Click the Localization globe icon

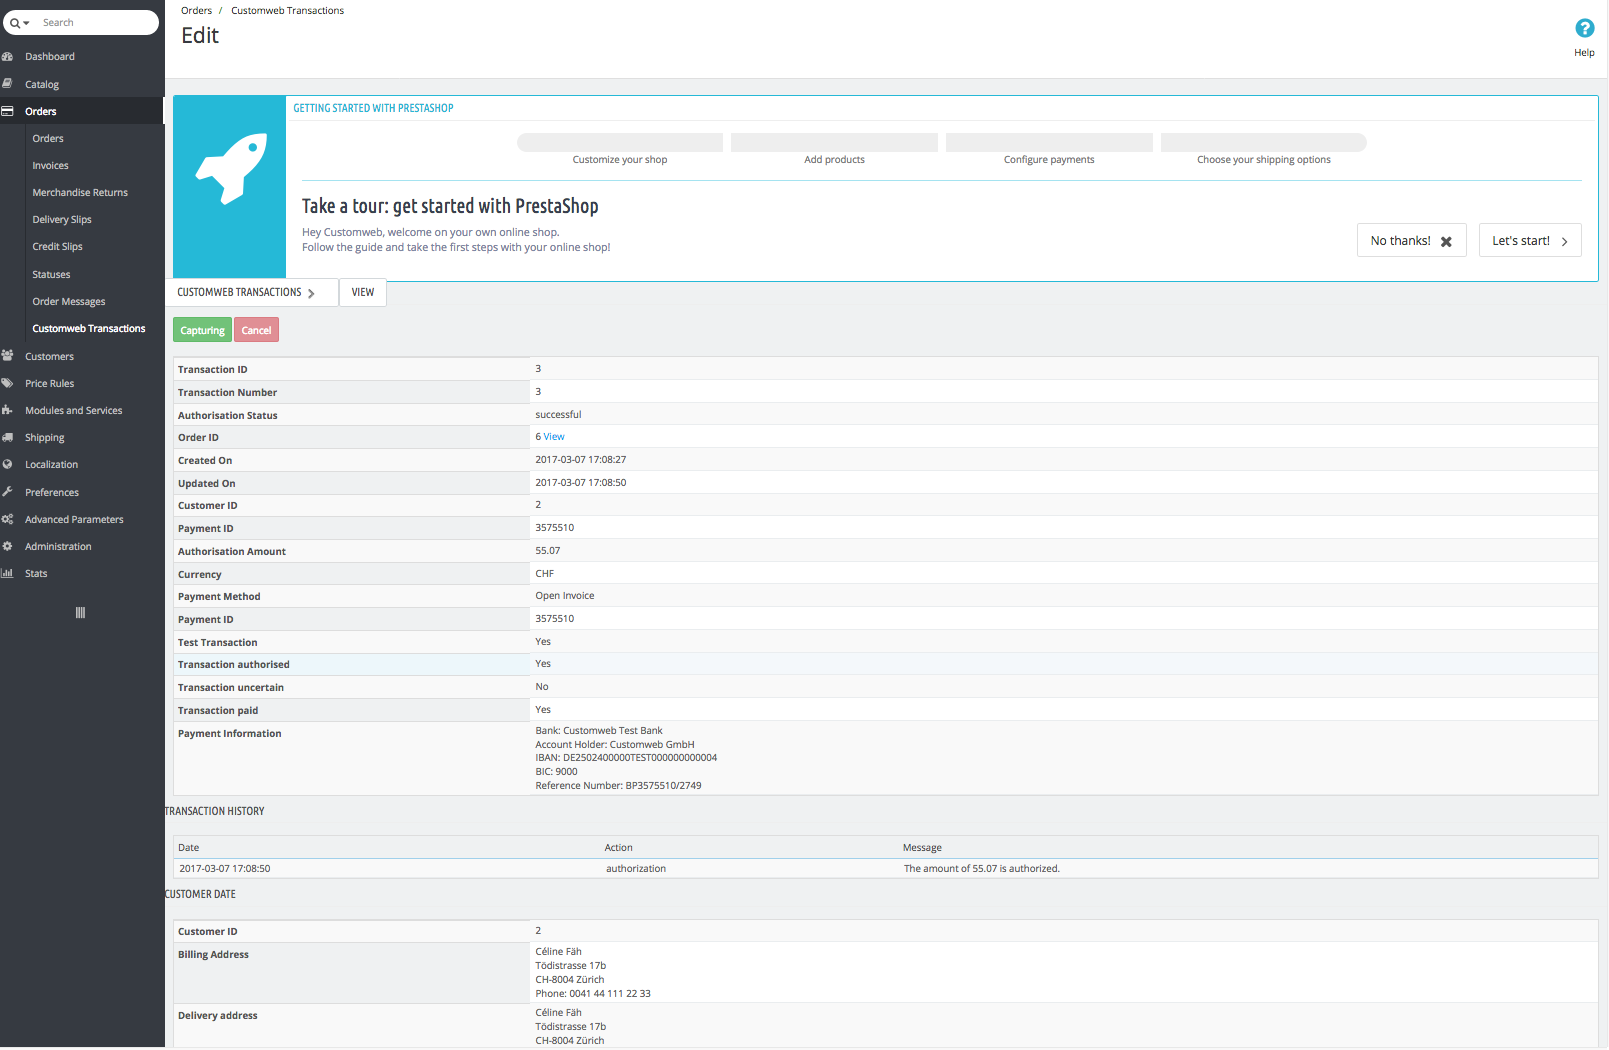pyautogui.click(x=8, y=465)
